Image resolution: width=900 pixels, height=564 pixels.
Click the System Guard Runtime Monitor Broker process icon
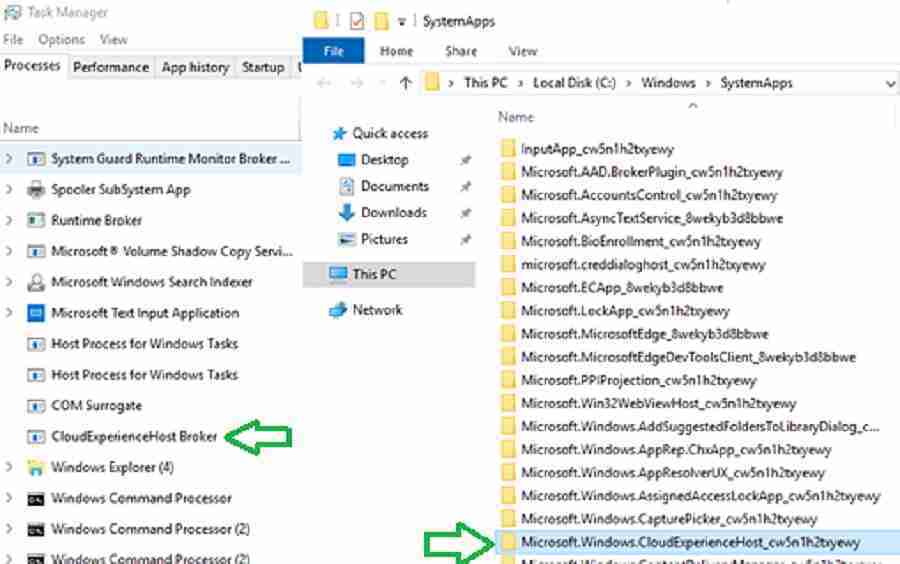point(36,159)
